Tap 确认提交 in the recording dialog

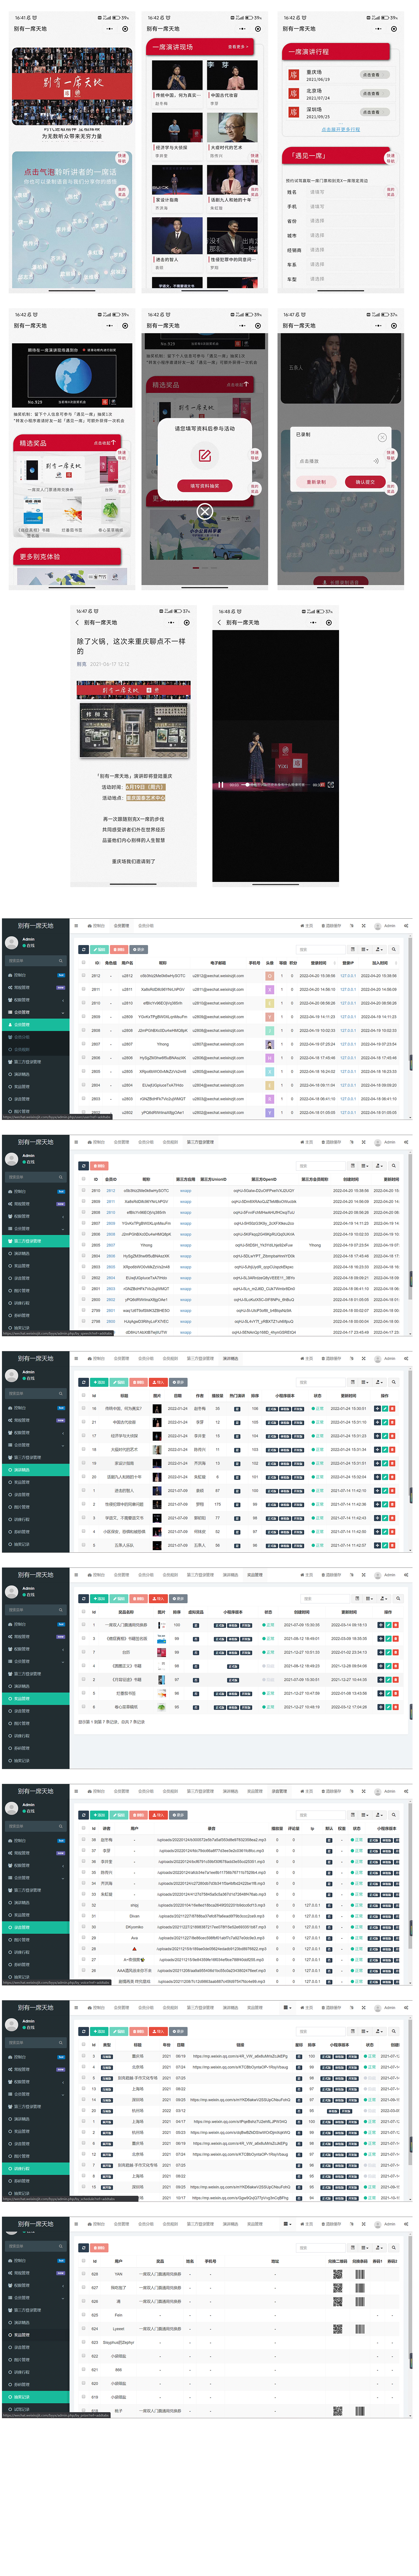(365, 482)
